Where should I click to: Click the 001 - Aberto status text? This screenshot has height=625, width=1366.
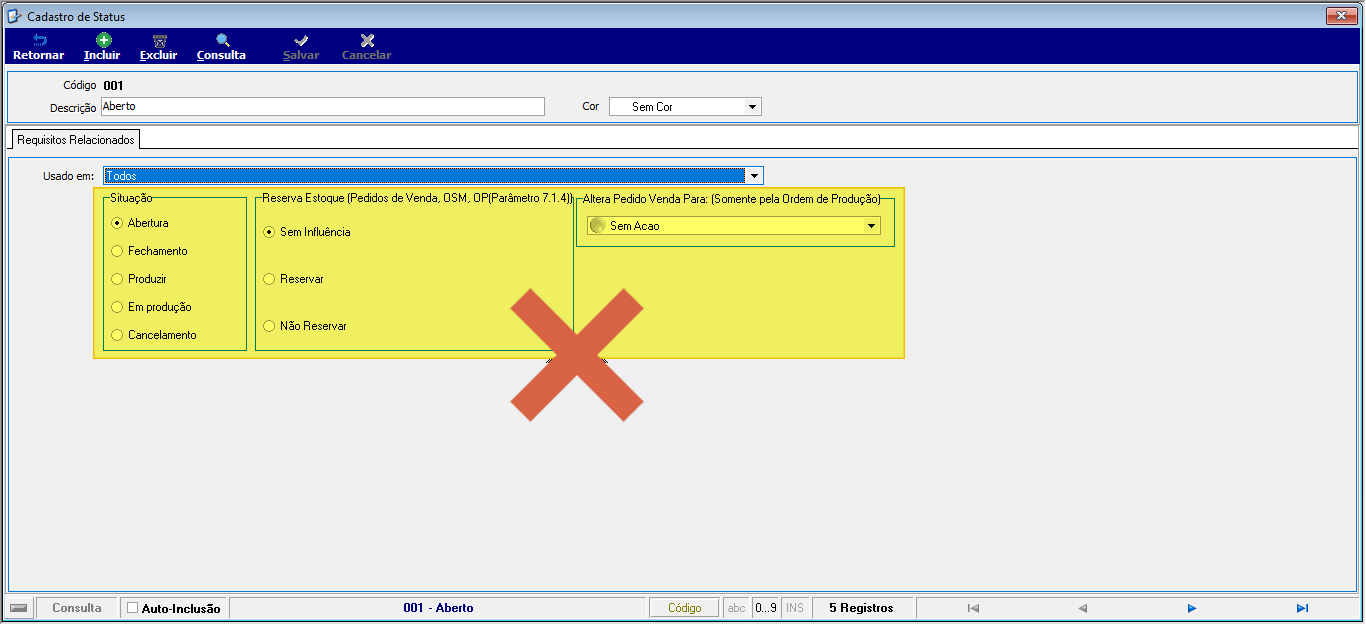coord(438,608)
